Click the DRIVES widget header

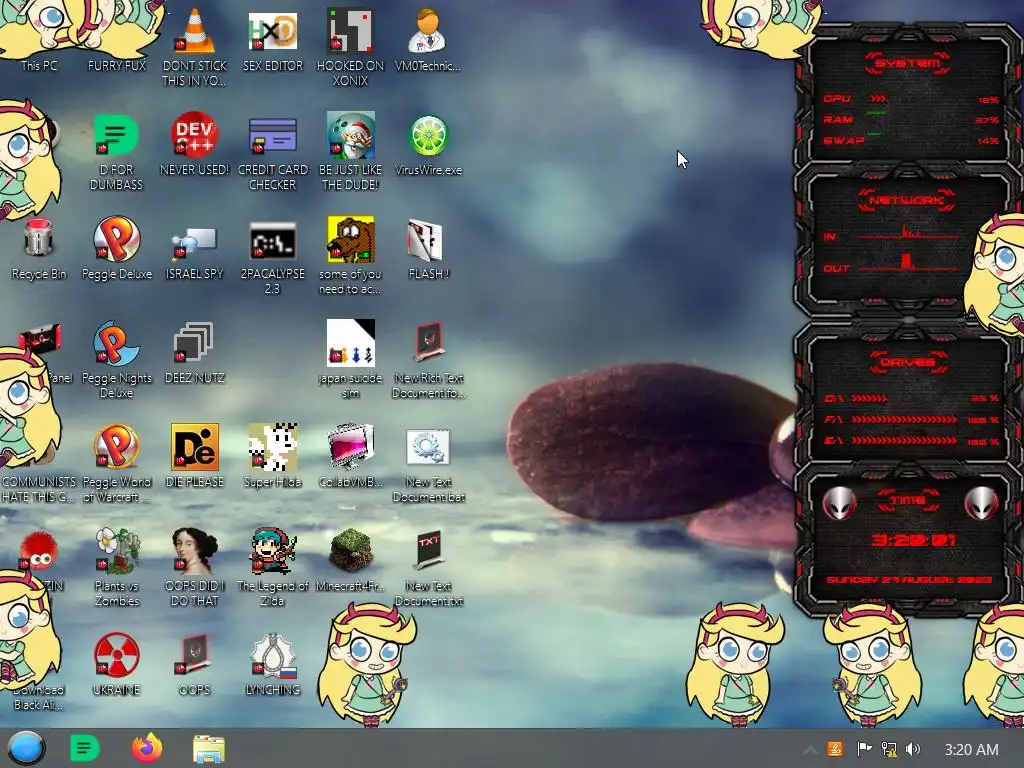click(907, 362)
